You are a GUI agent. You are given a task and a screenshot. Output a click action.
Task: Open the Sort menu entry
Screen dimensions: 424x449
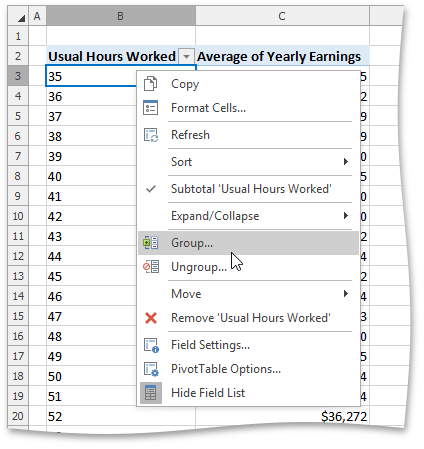248,162
